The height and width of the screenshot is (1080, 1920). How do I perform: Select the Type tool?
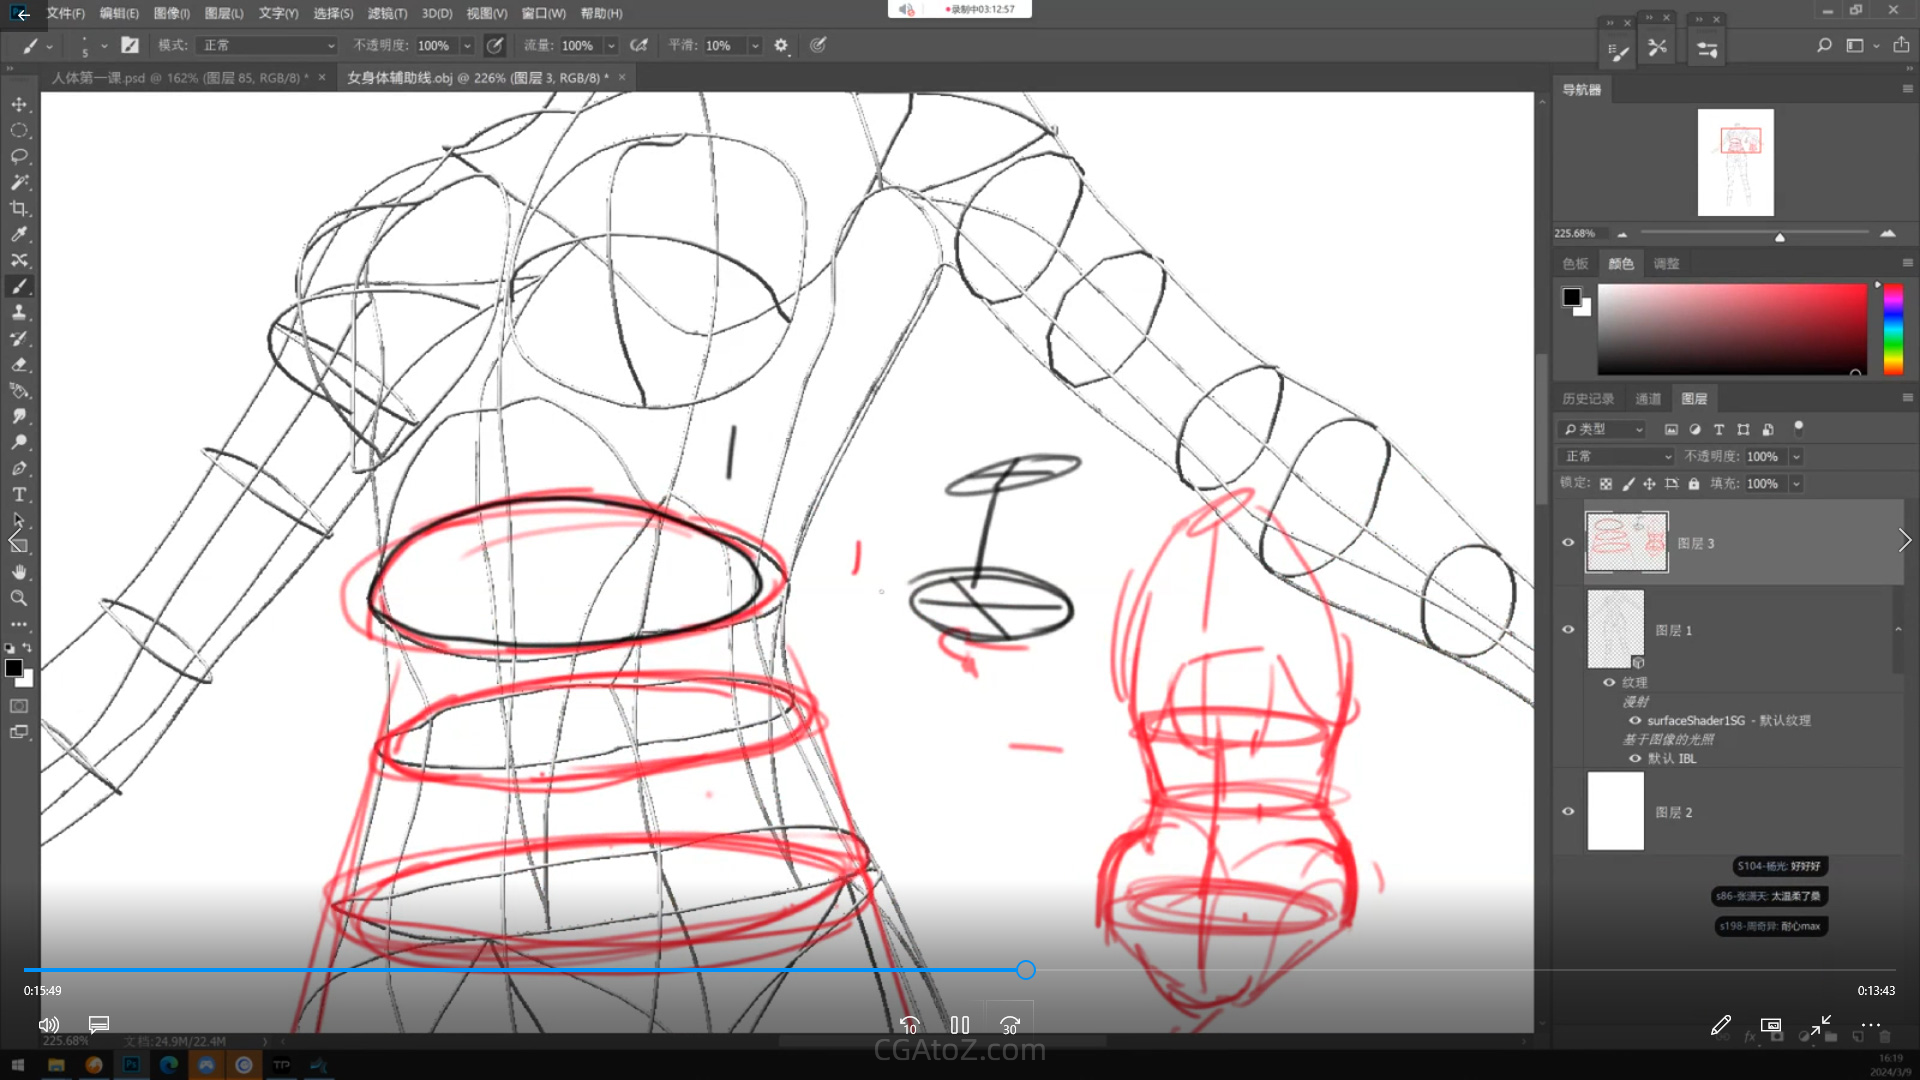(x=19, y=495)
